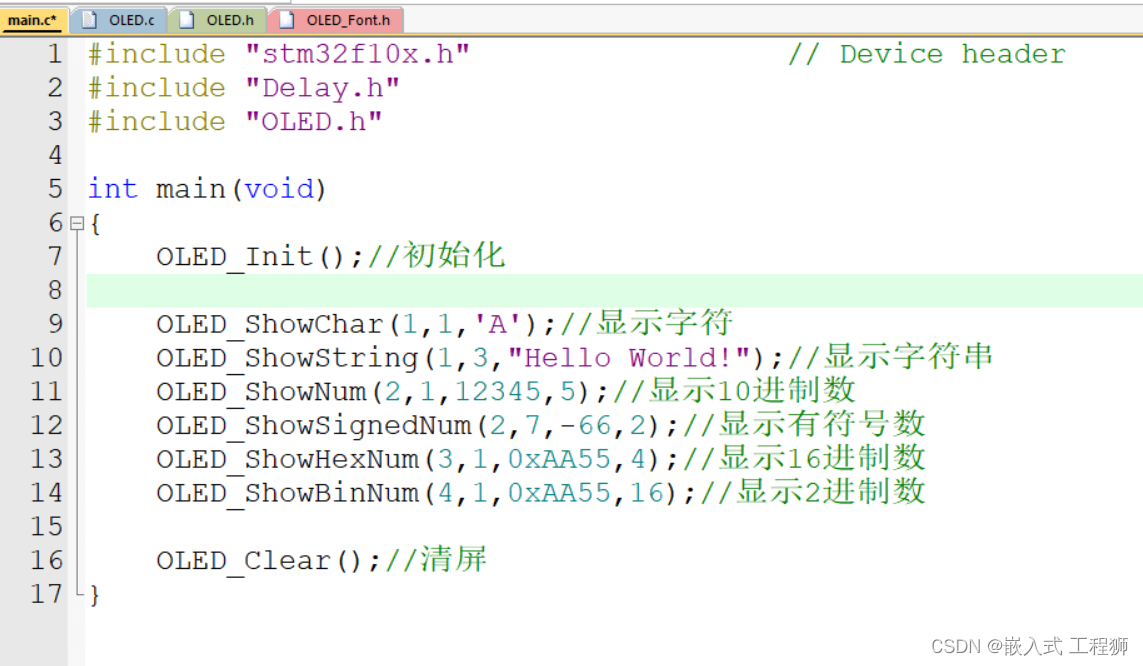Click the 'A' character literal on line 9

[499, 324]
